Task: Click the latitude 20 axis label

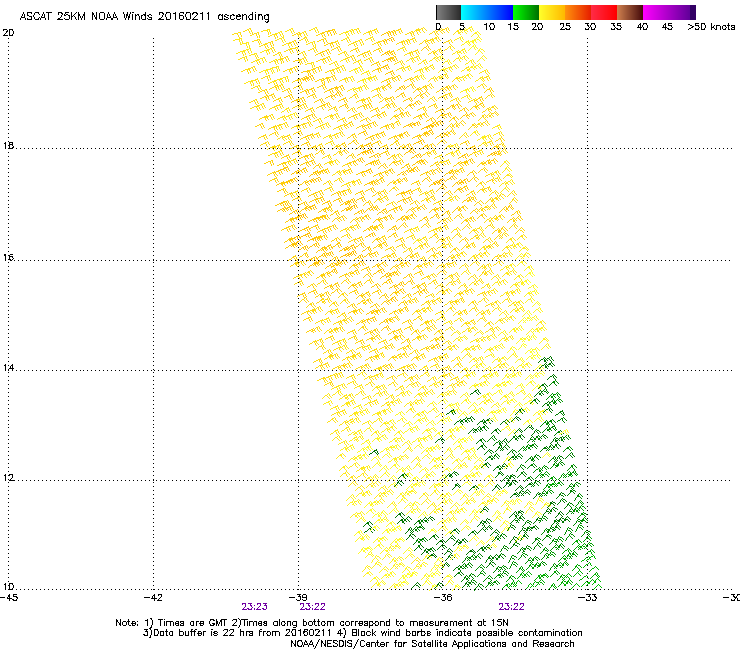Action: click(x=8, y=33)
